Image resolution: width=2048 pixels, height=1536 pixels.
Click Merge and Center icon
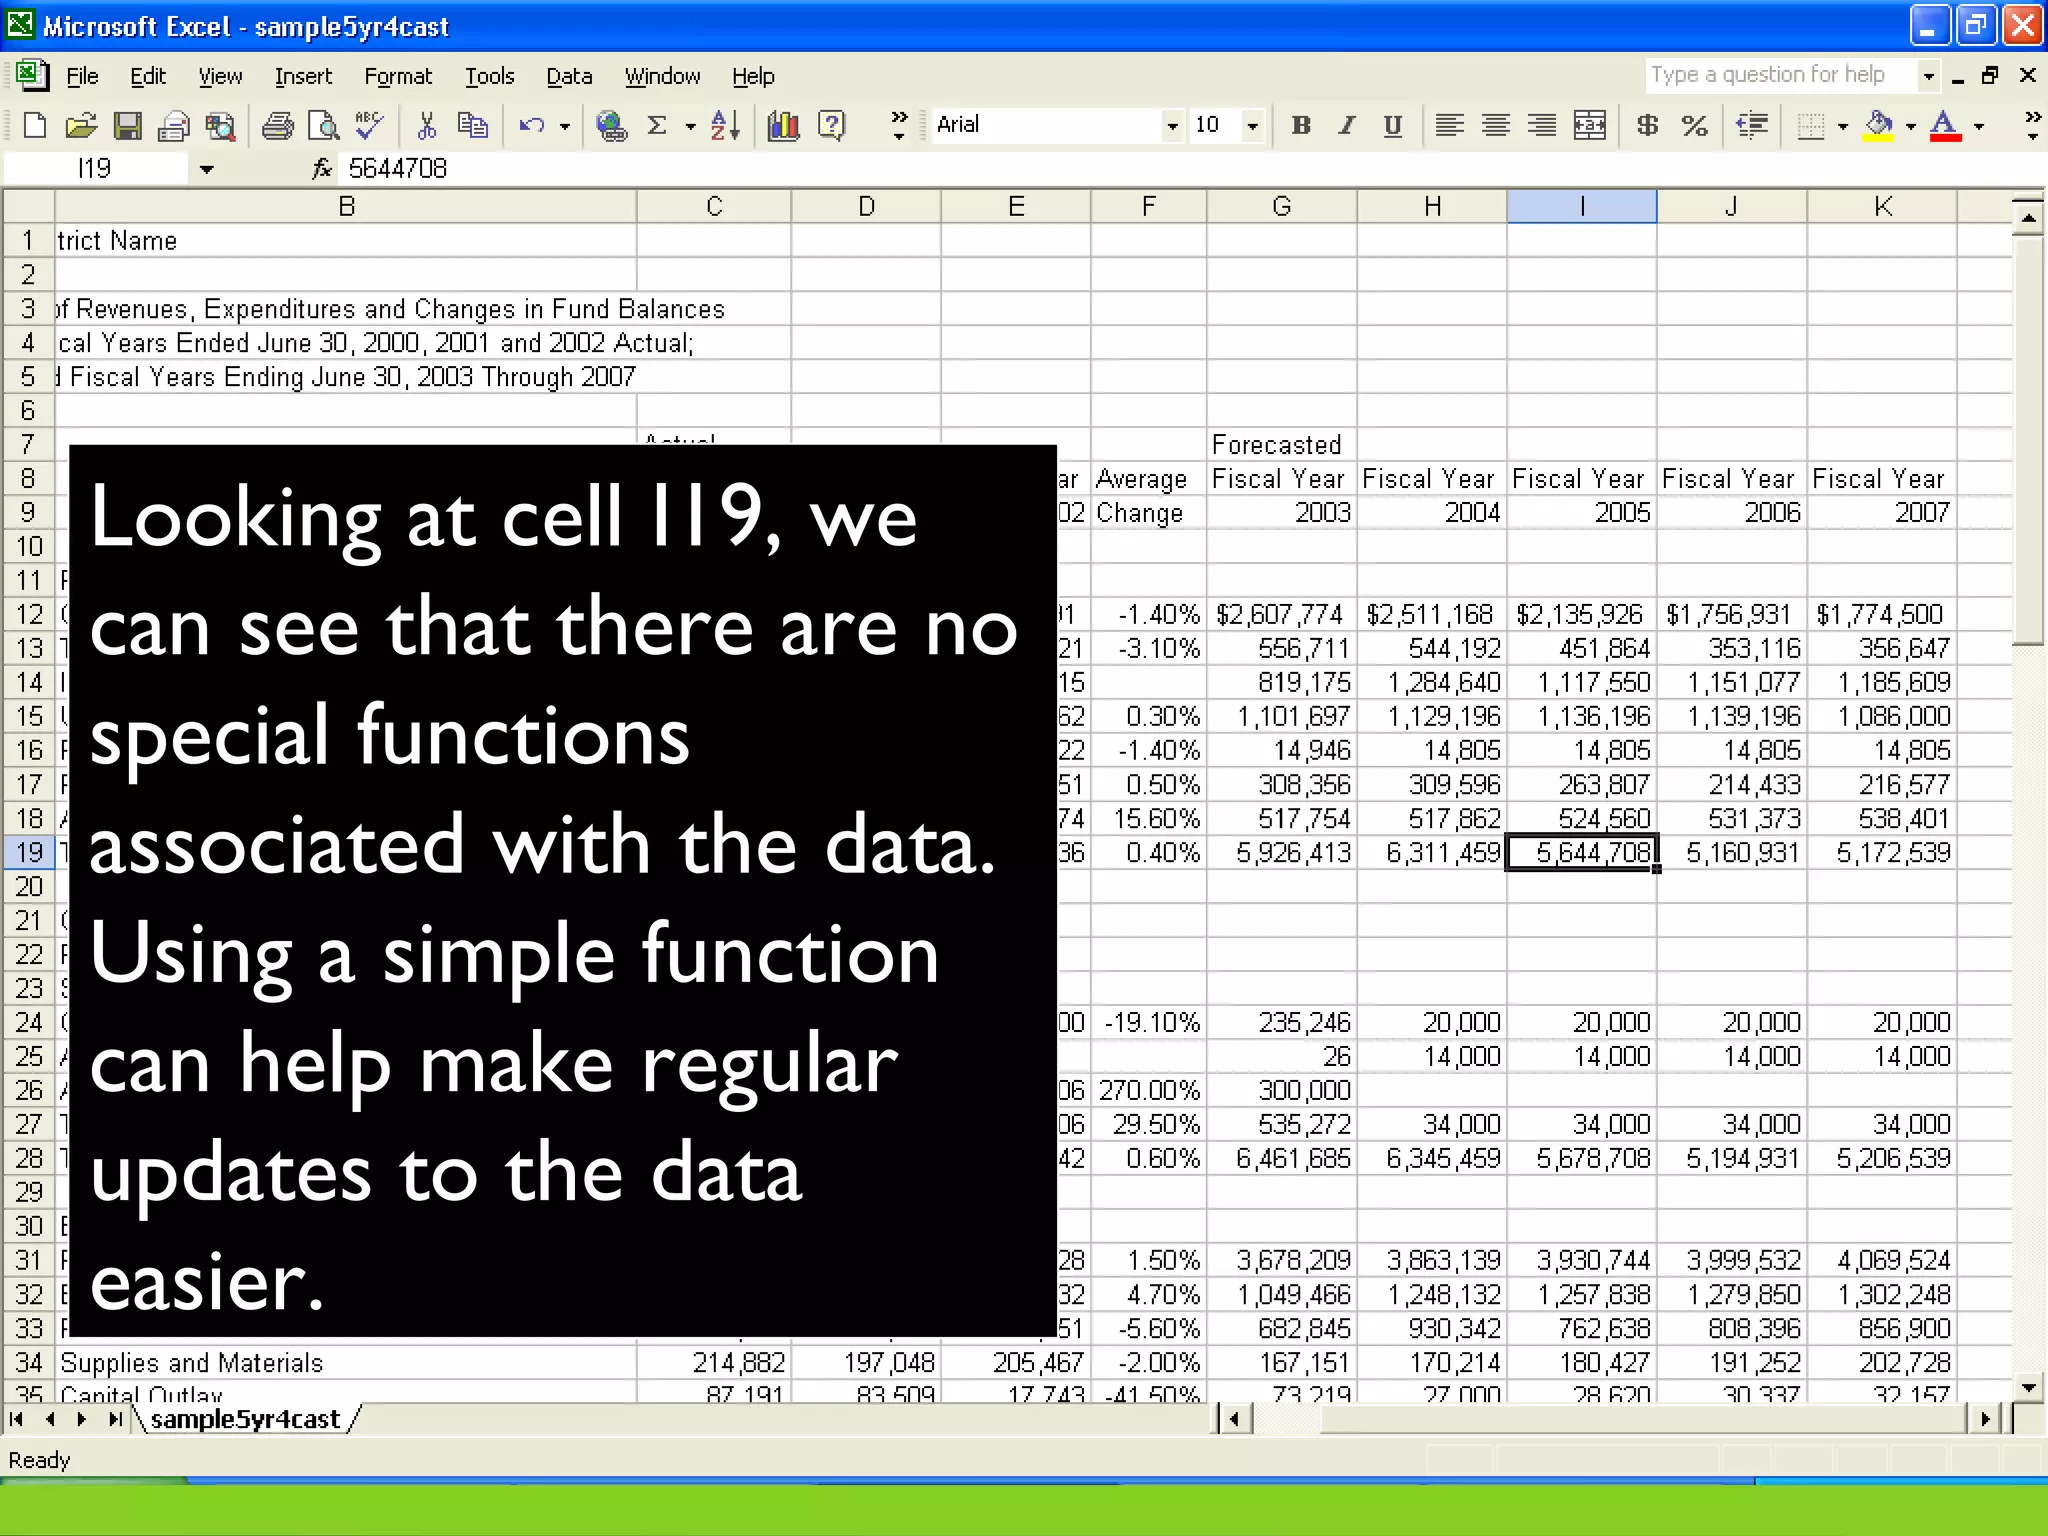click(1589, 125)
